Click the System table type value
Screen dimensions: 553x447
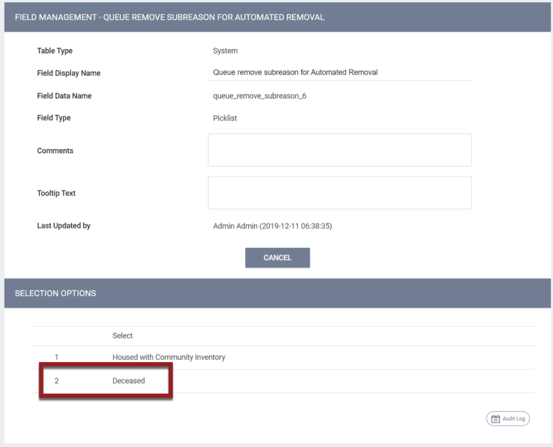pyautogui.click(x=225, y=51)
